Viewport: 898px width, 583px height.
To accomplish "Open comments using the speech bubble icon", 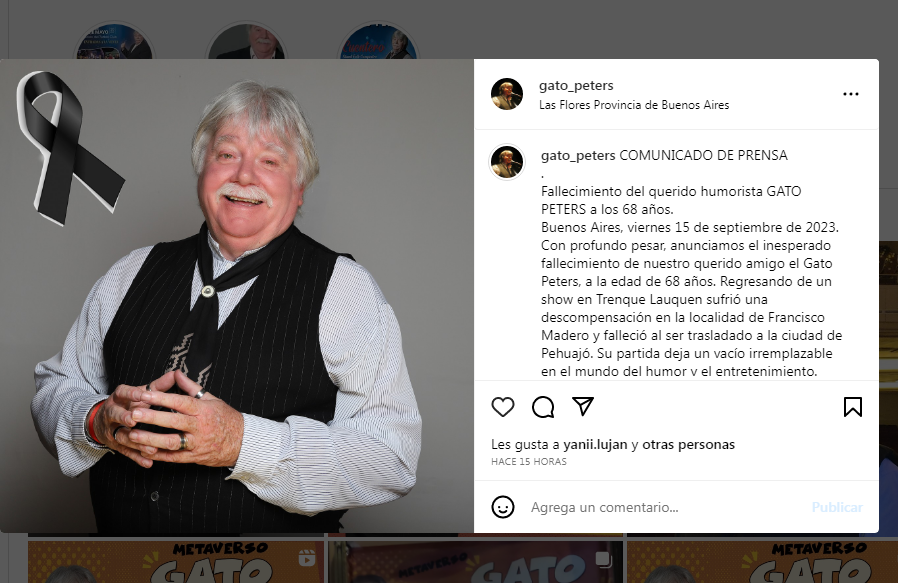I will pyautogui.click(x=543, y=407).
